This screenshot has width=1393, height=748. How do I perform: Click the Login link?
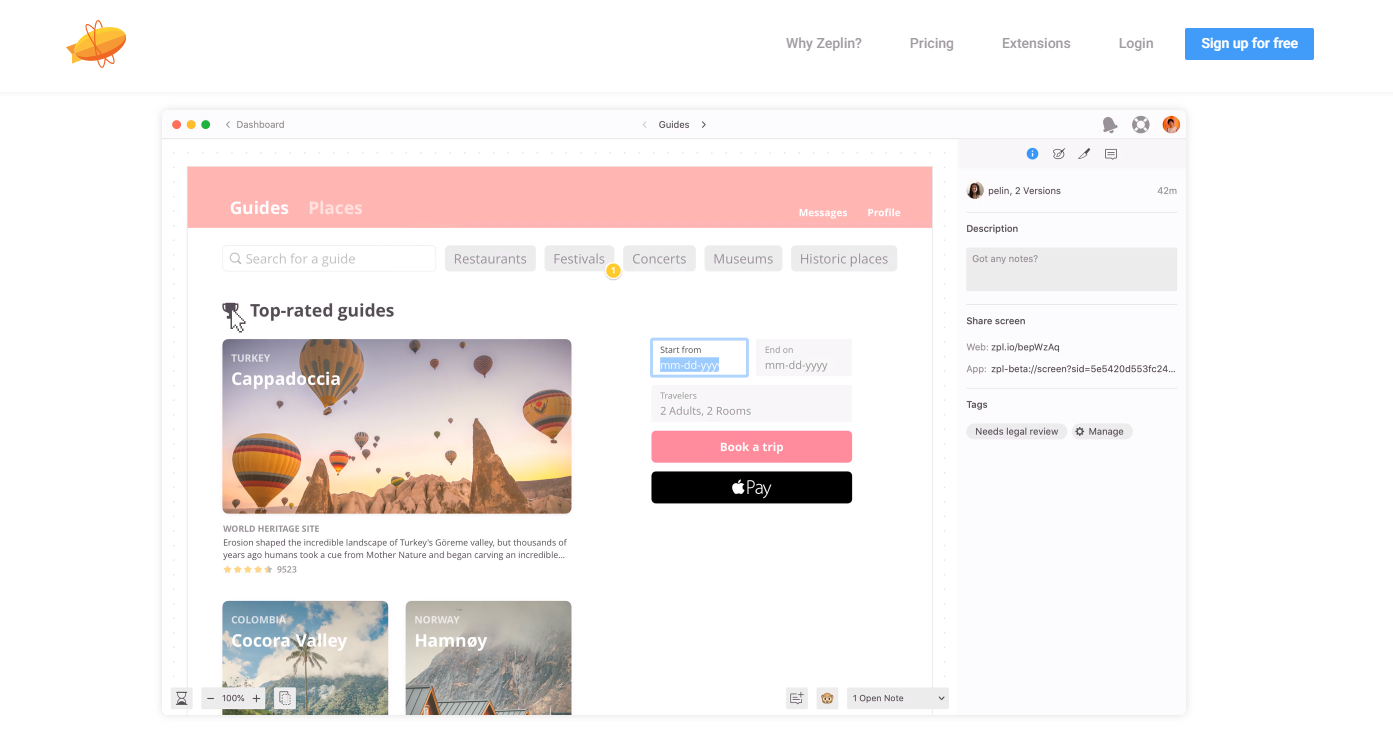1136,43
